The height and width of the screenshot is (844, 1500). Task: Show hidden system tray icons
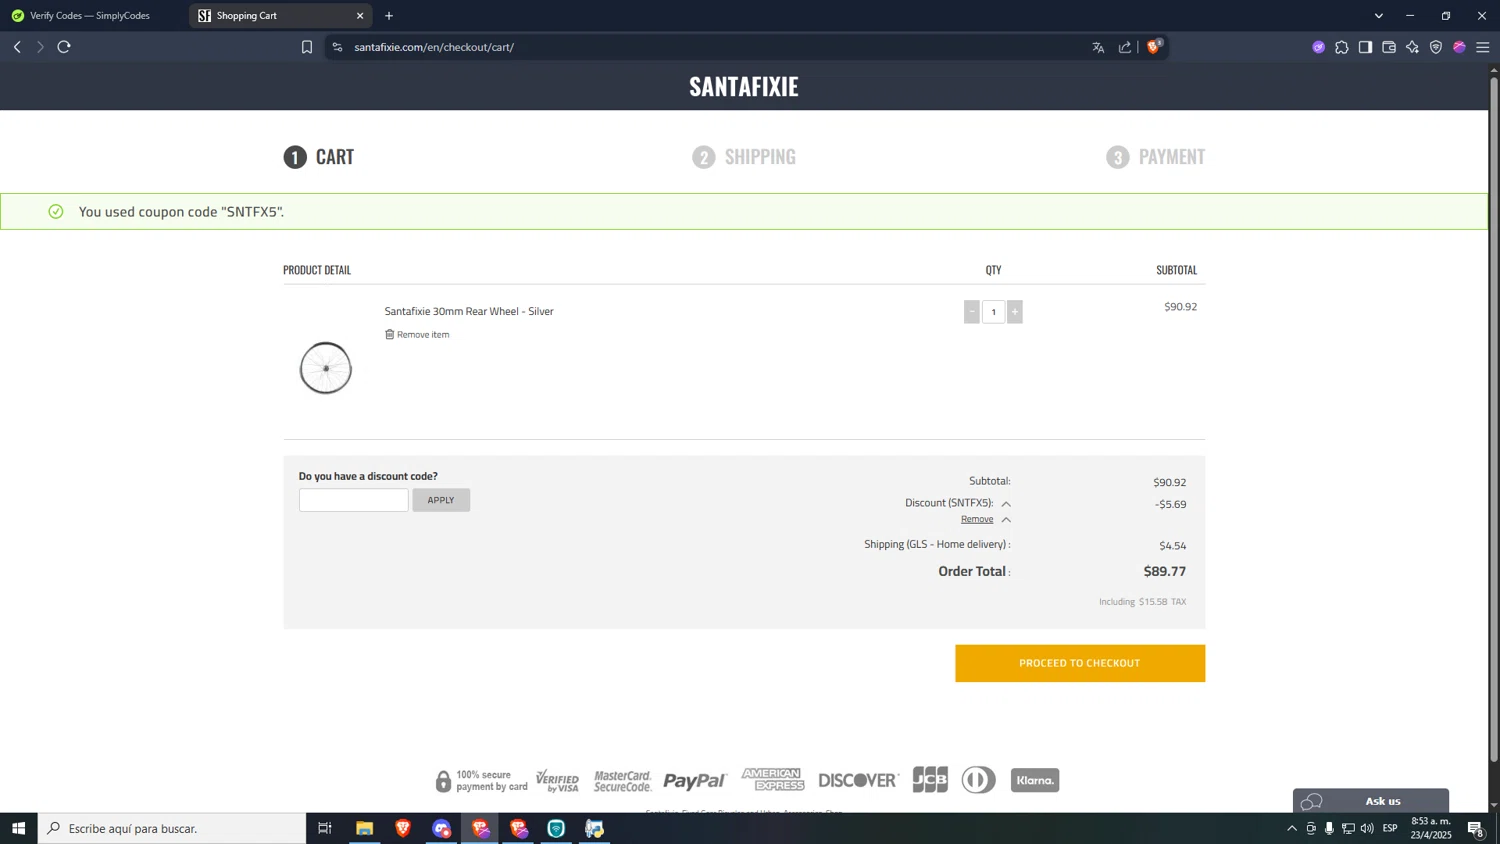1292,828
